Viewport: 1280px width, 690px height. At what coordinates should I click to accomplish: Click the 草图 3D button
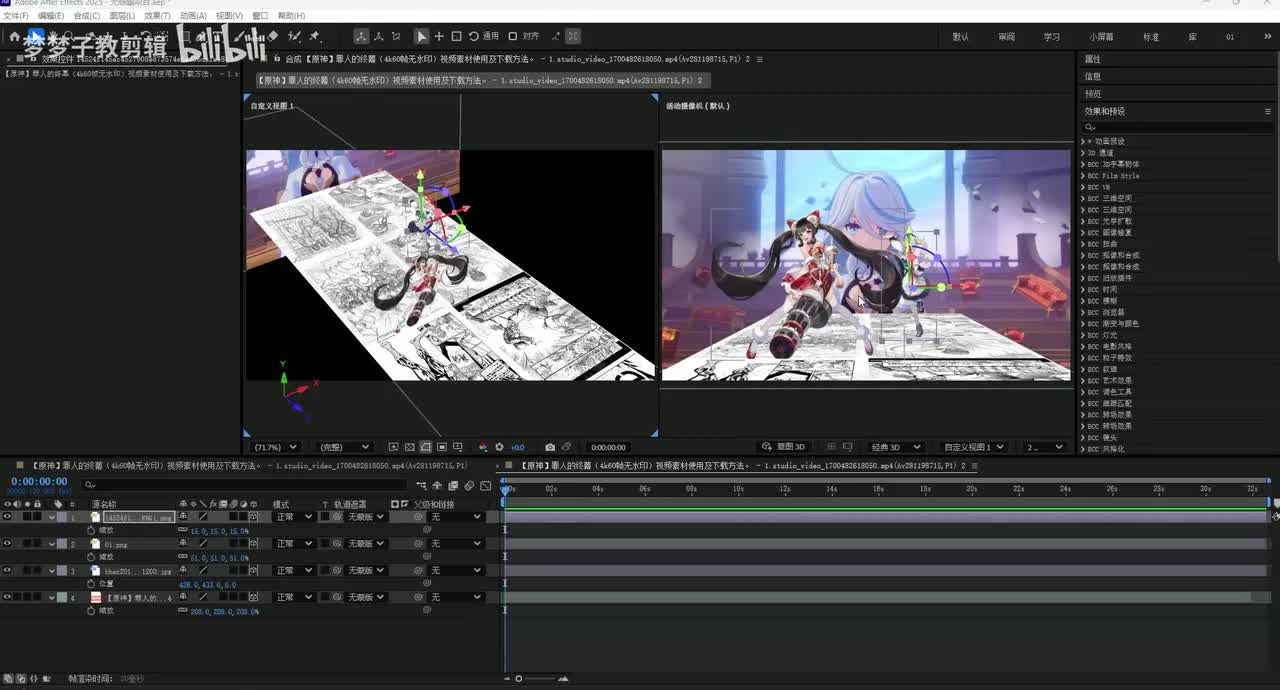[783, 447]
